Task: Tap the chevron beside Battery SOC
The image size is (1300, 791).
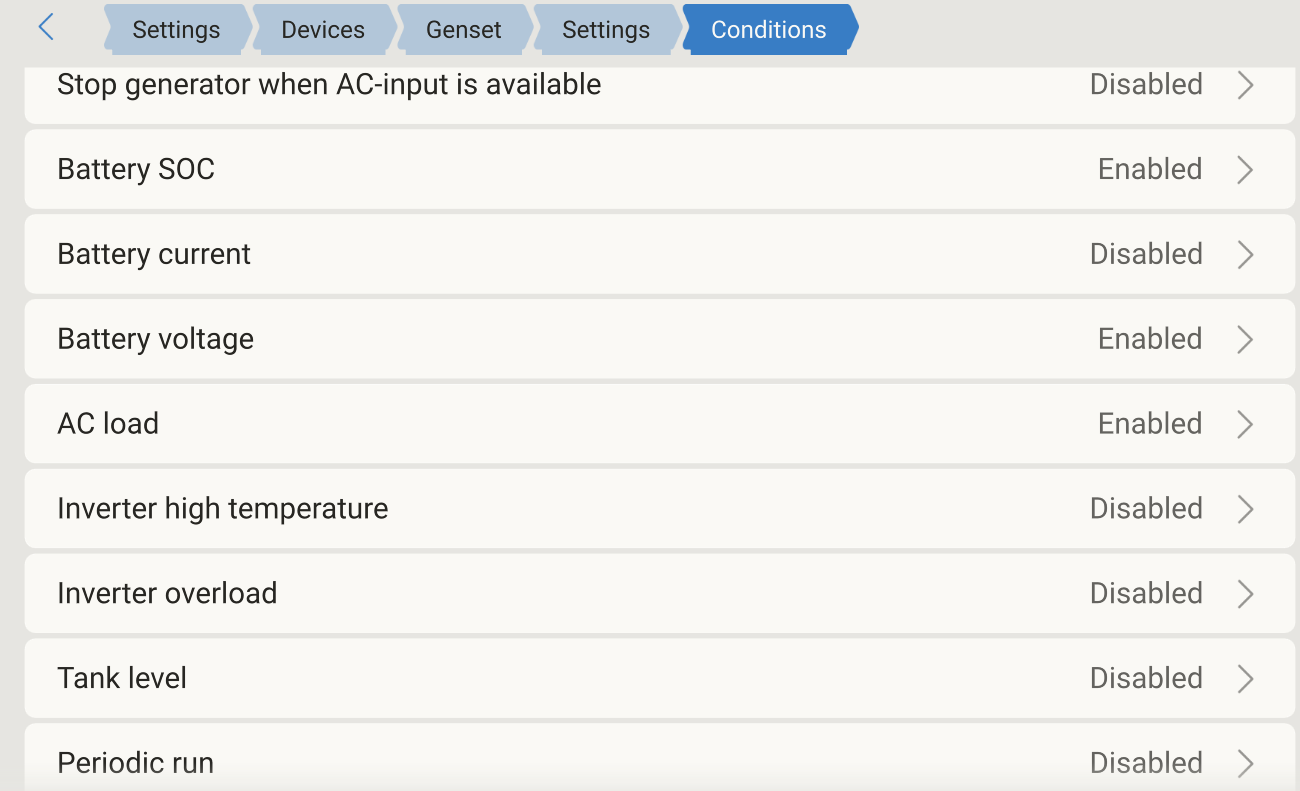Action: [1245, 170]
